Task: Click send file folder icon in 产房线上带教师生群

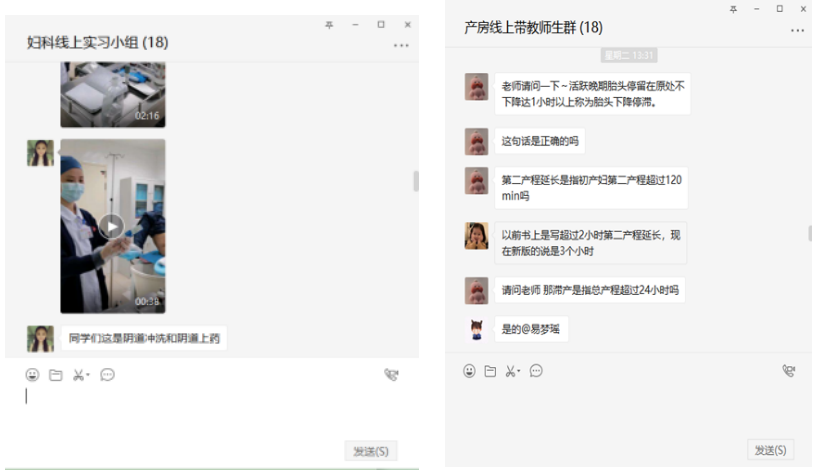Action: pyautogui.click(x=490, y=371)
